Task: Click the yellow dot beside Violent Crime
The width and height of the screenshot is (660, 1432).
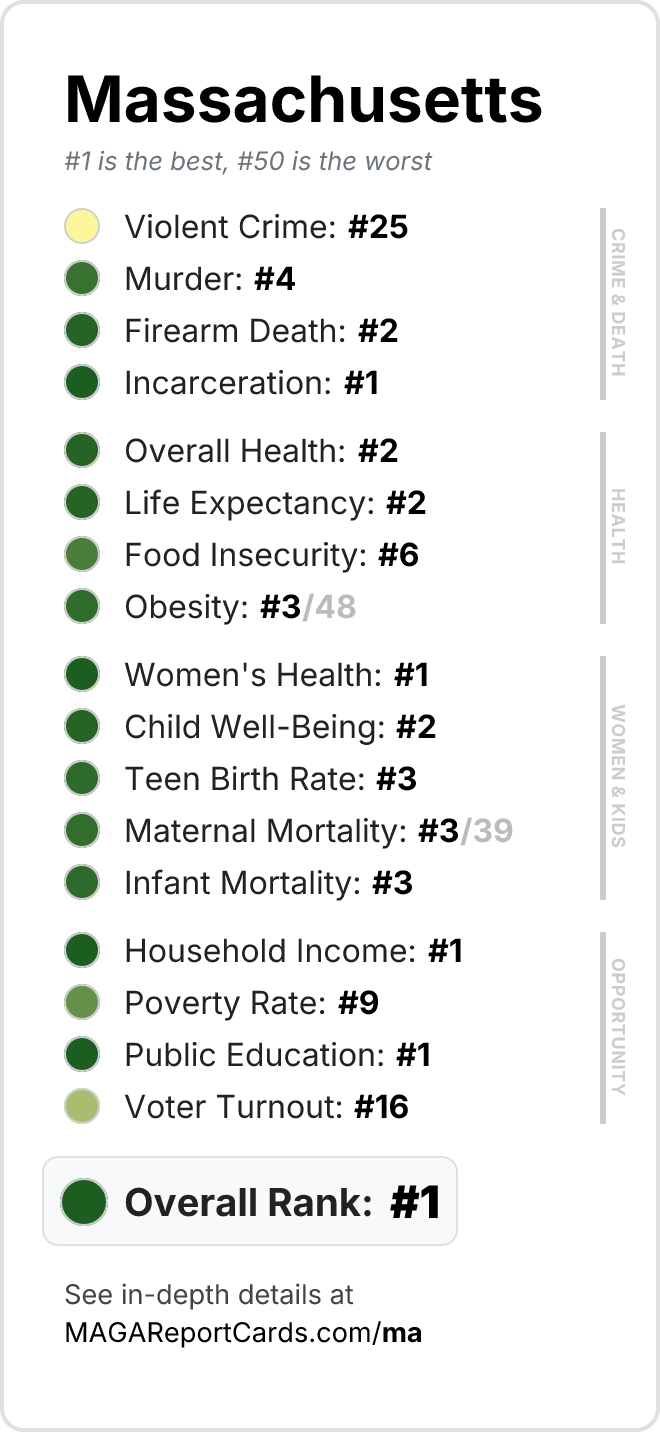Action: [x=82, y=227]
